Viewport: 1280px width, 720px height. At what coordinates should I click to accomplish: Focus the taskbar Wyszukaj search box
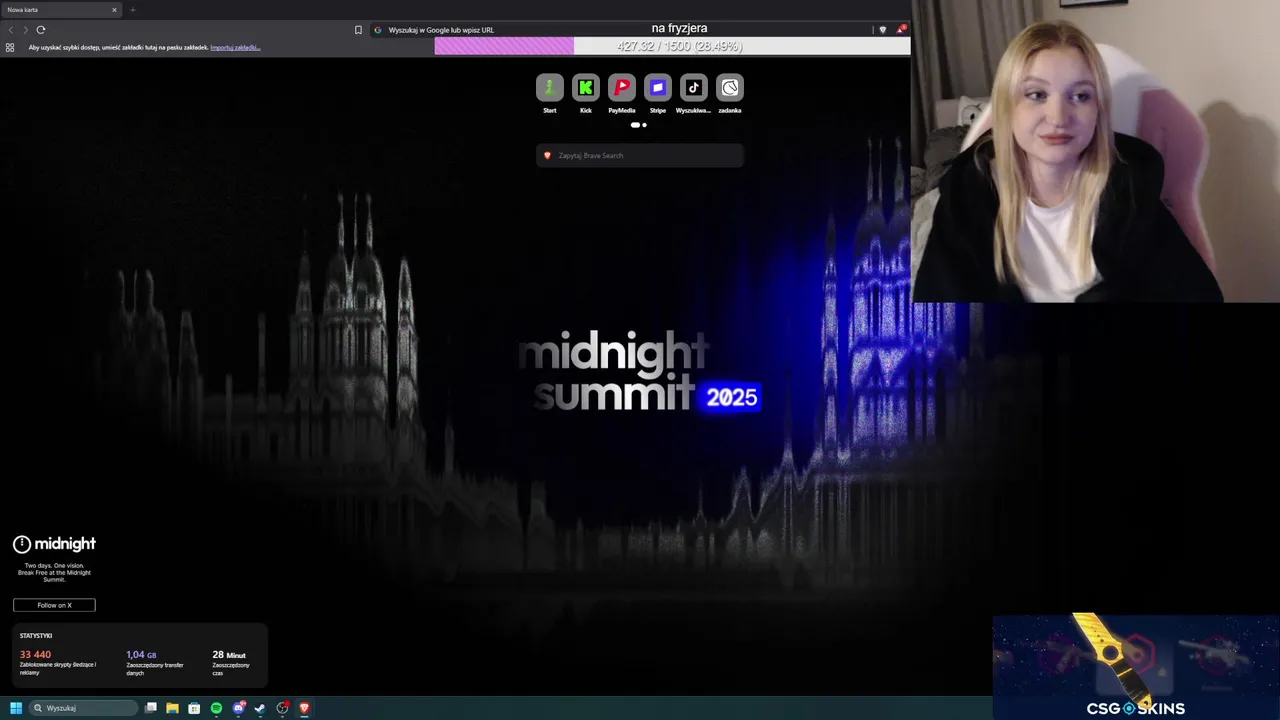pos(83,708)
